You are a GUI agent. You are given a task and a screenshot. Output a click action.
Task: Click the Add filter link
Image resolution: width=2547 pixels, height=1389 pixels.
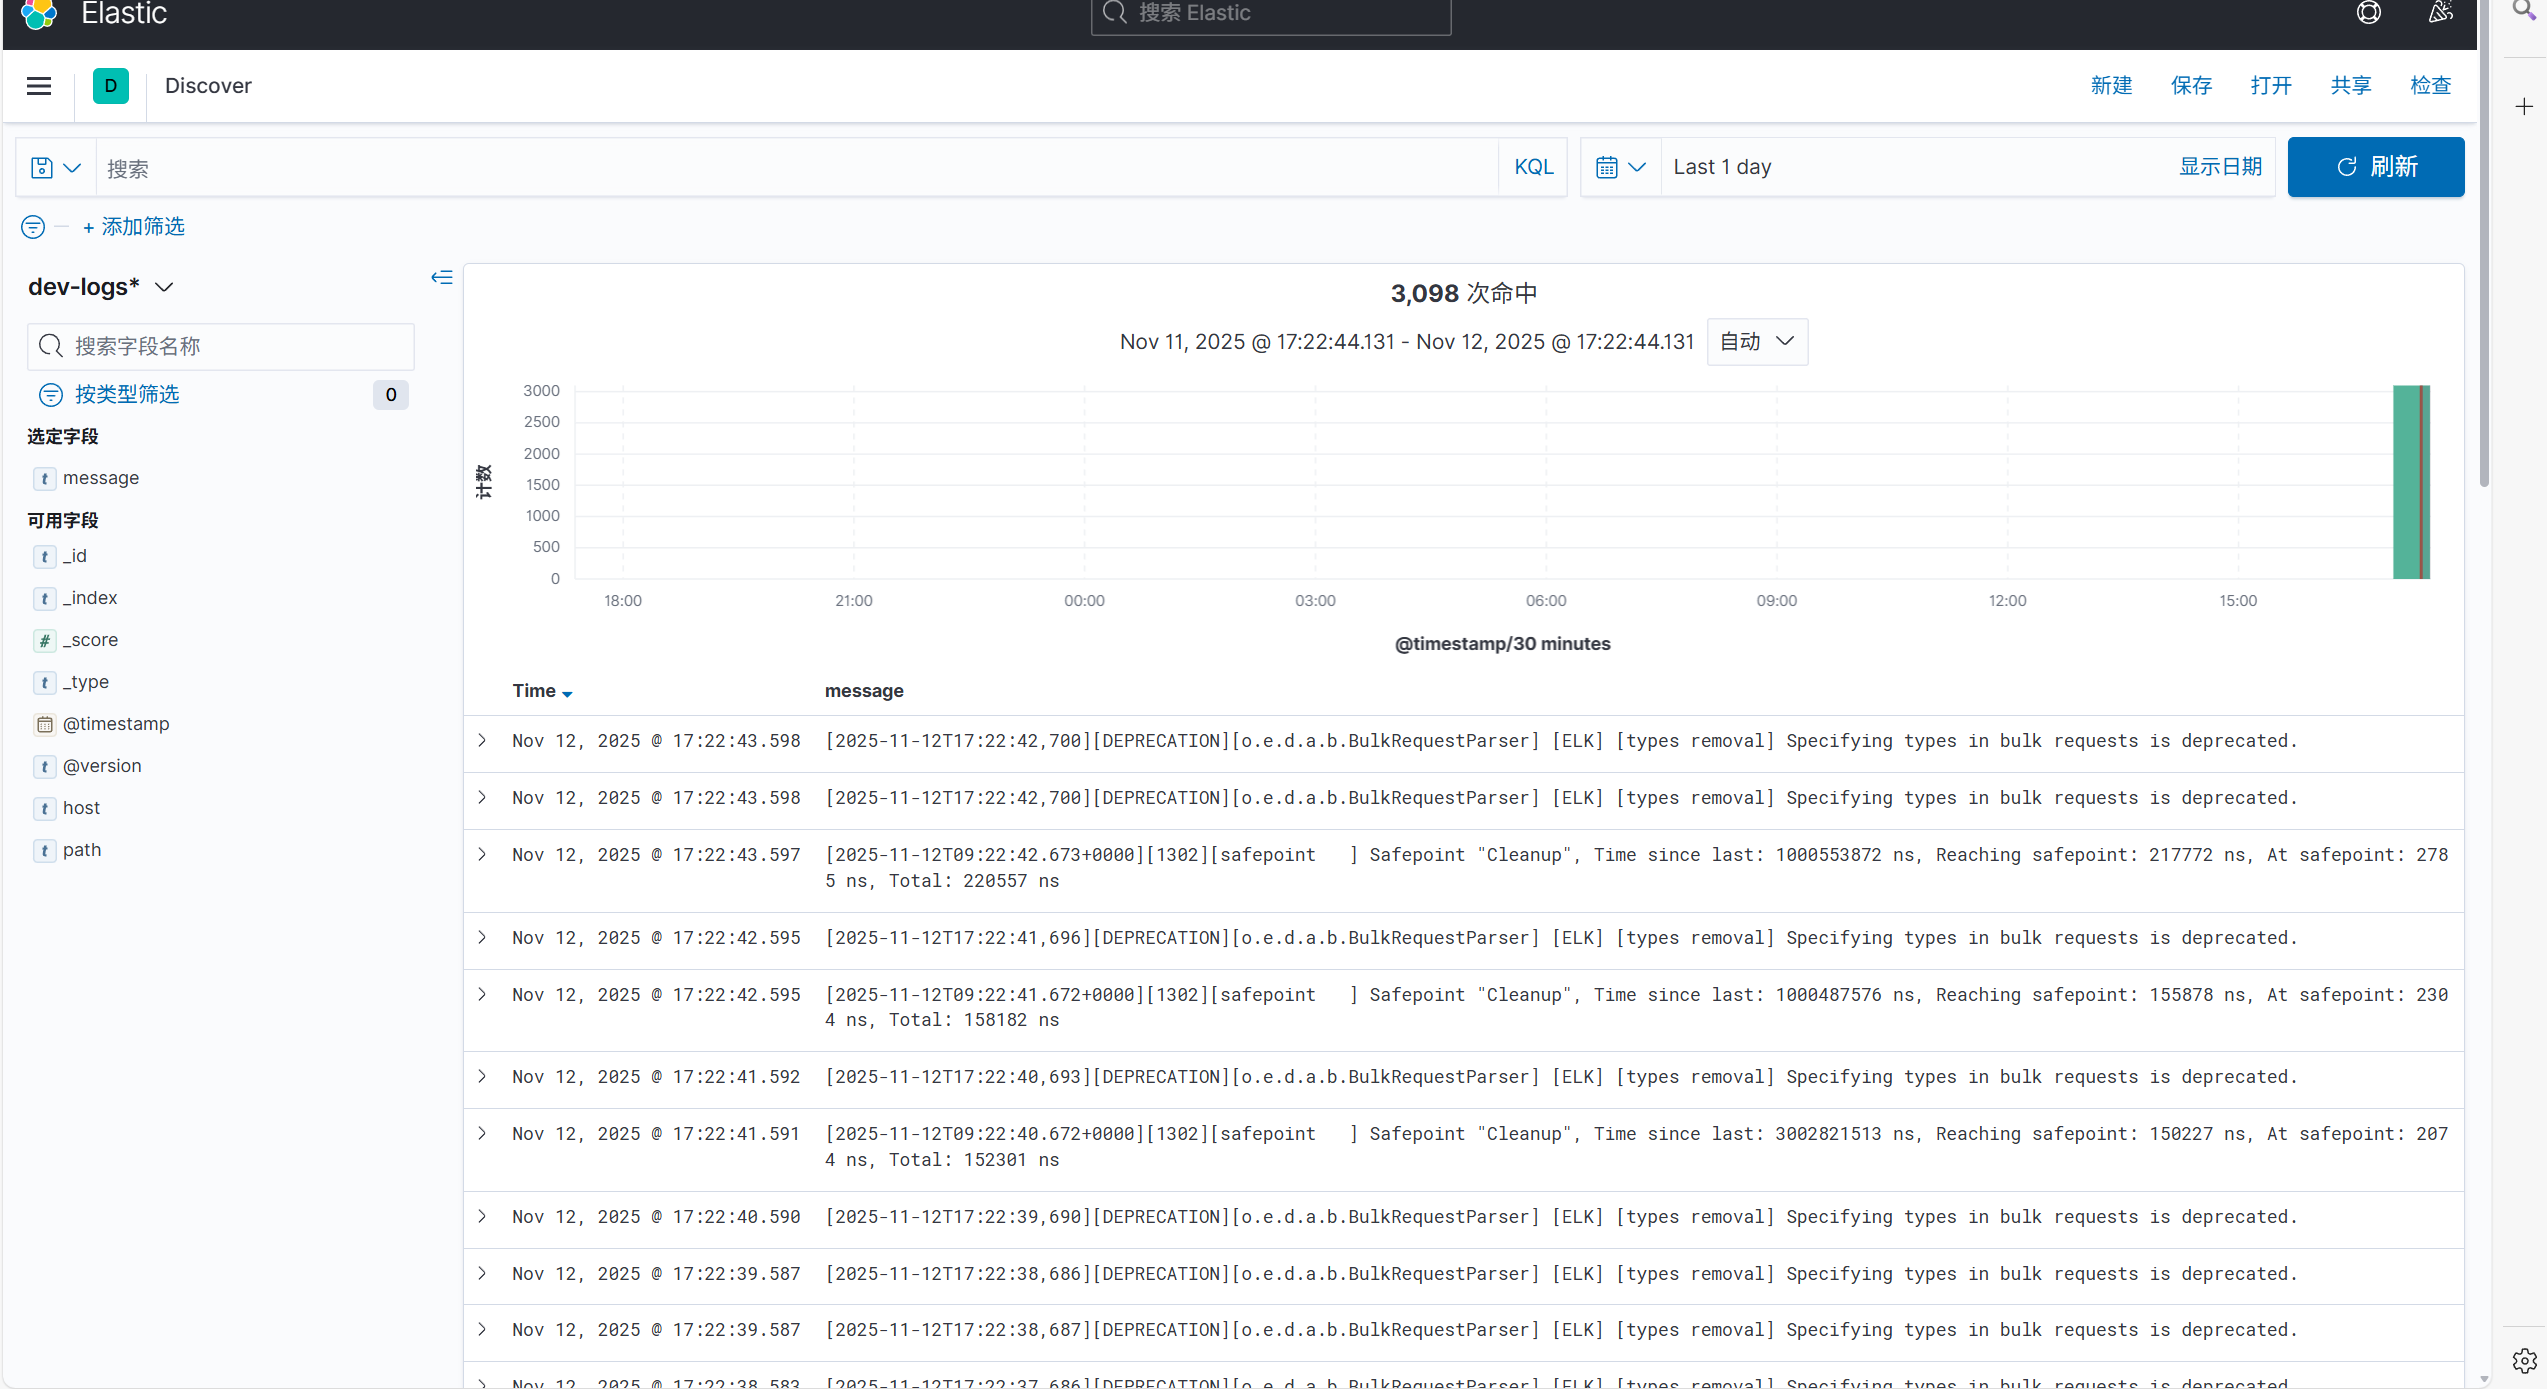tap(134, 227)
